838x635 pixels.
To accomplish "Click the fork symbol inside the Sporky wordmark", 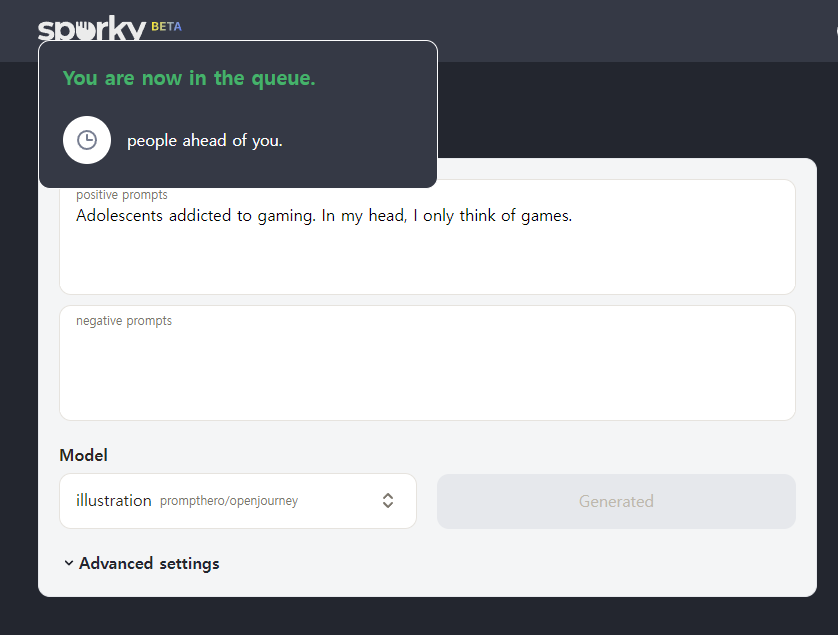I will pos(85,30).
